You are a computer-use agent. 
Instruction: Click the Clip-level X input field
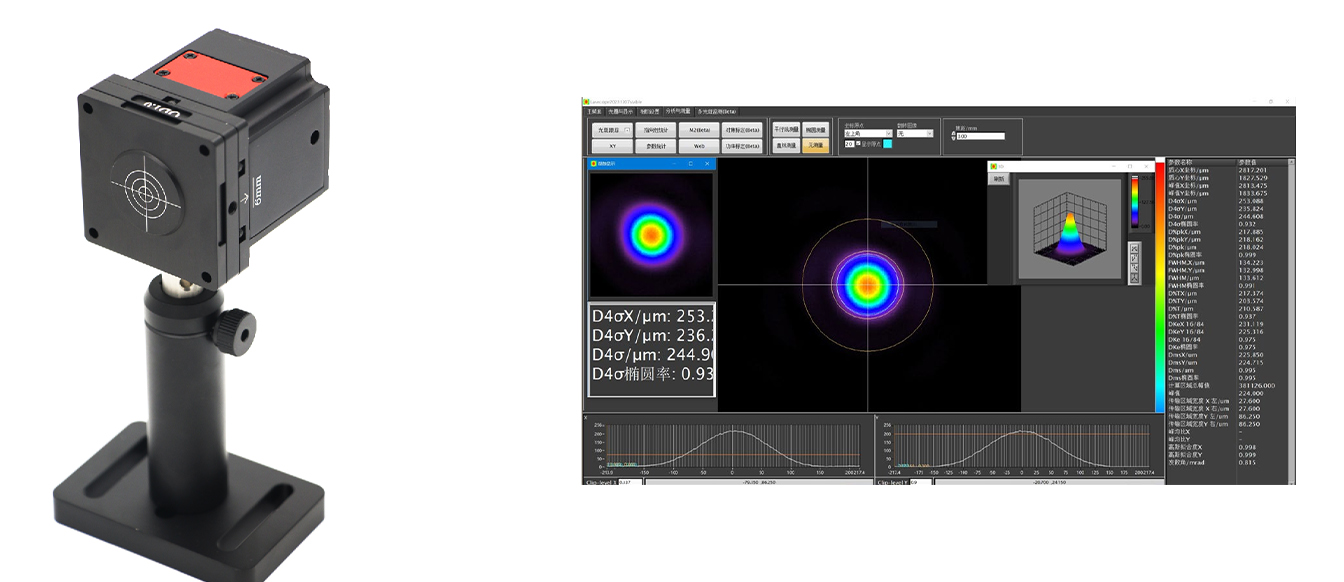pyautogui.click(x=630, y=482)
